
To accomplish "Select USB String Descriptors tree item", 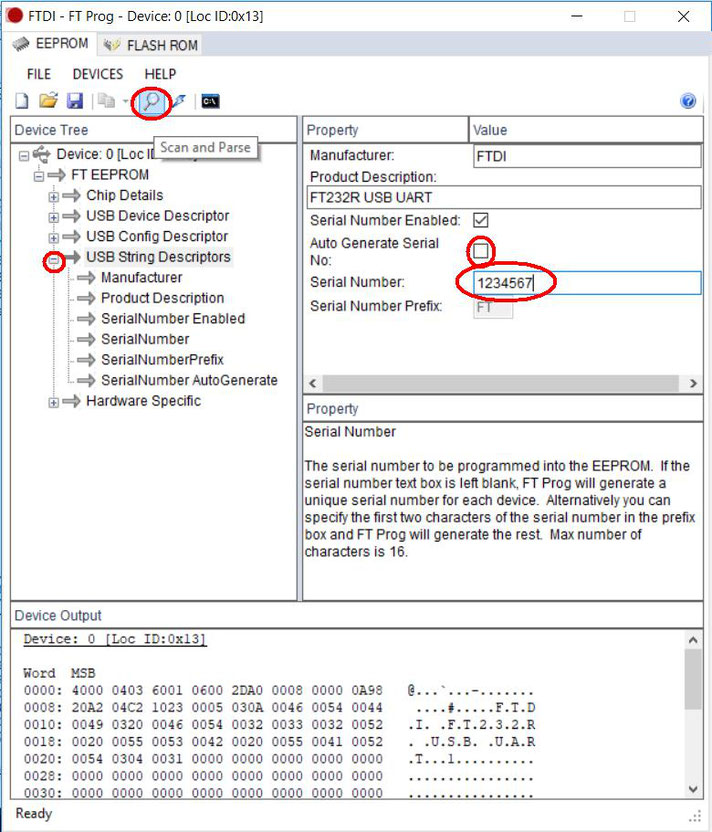I will 158,257.
